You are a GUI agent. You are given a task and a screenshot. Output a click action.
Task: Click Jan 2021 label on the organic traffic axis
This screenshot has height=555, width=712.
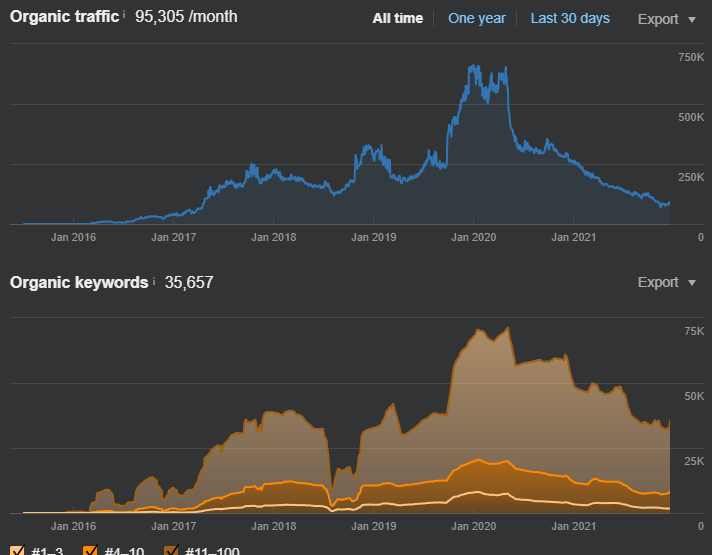pos(574,237)
